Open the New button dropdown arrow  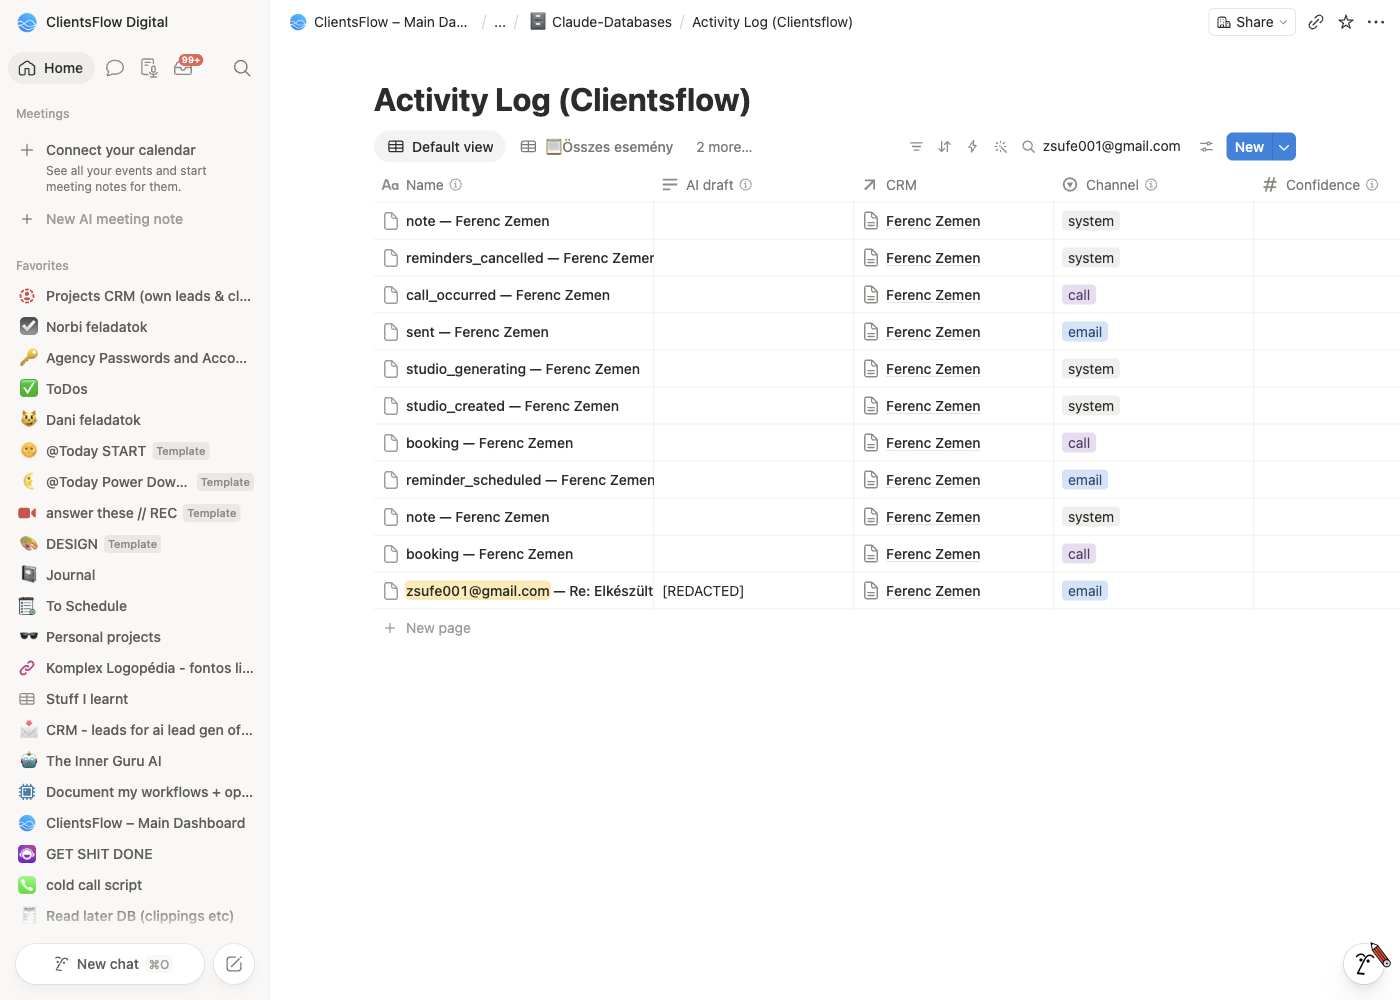pos(1284,147)
